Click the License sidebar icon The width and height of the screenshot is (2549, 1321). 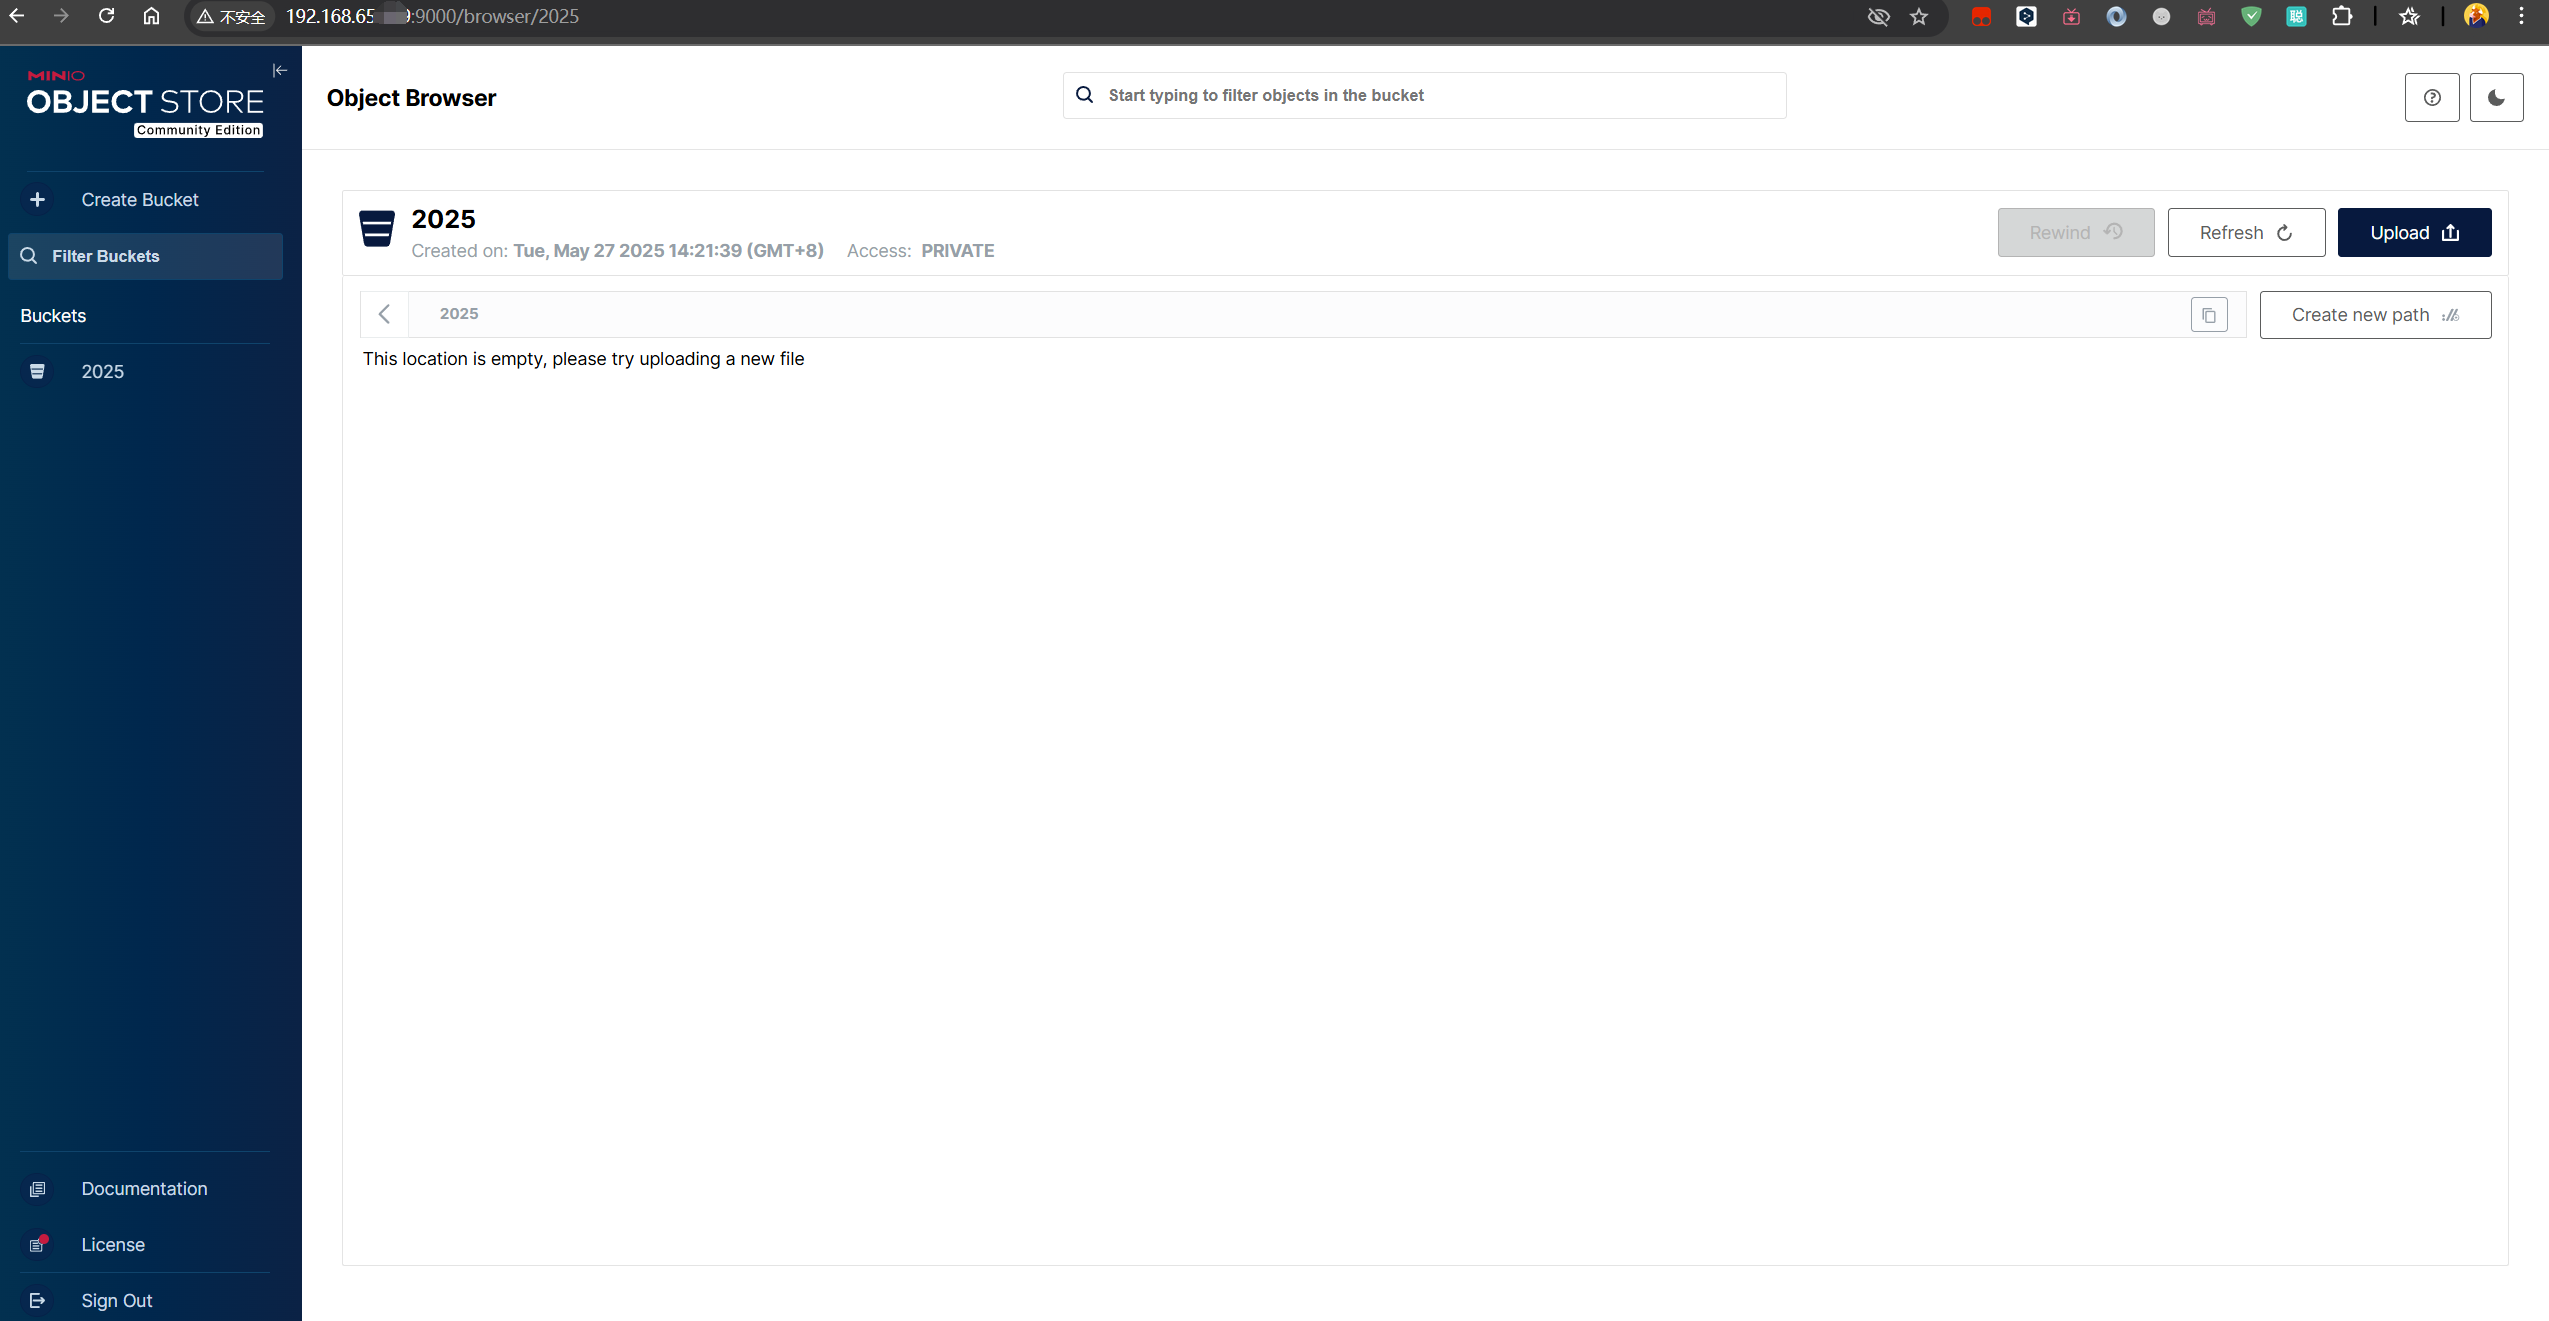pos(37,1245)
